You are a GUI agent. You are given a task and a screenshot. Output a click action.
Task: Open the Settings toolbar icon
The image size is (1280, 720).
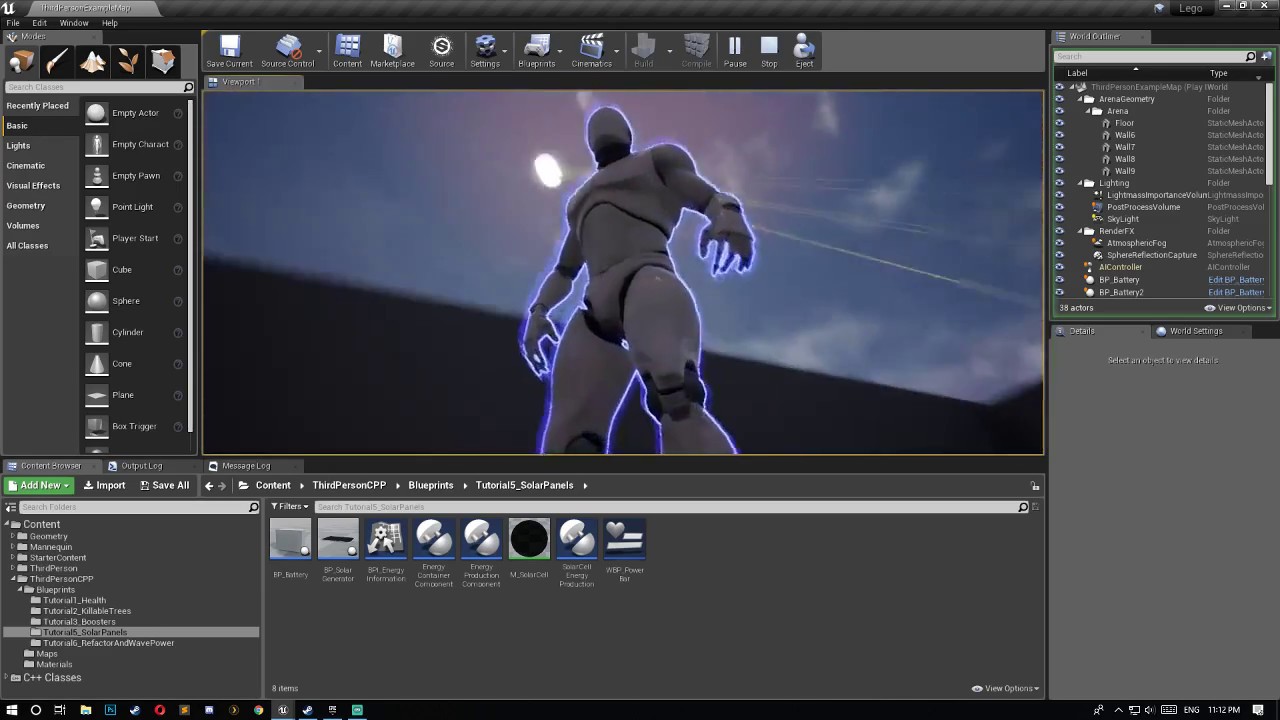[485, 50]
